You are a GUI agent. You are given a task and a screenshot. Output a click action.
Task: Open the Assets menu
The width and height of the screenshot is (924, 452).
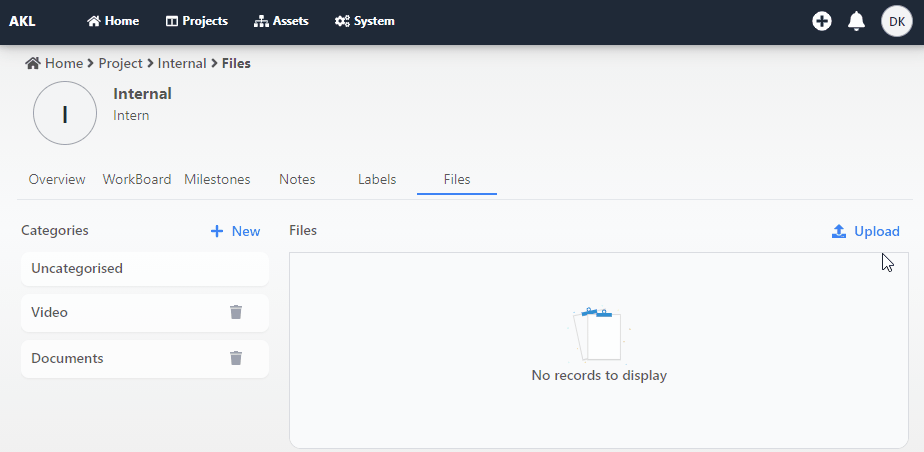pos(281,21)
